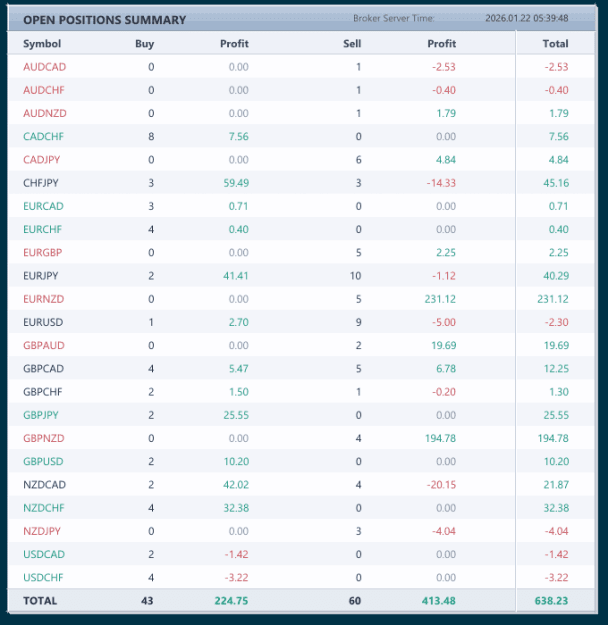608x625 pixels.
Task: Click NZDCAD sell profit -20.15
Action: [x=441, y=485]
